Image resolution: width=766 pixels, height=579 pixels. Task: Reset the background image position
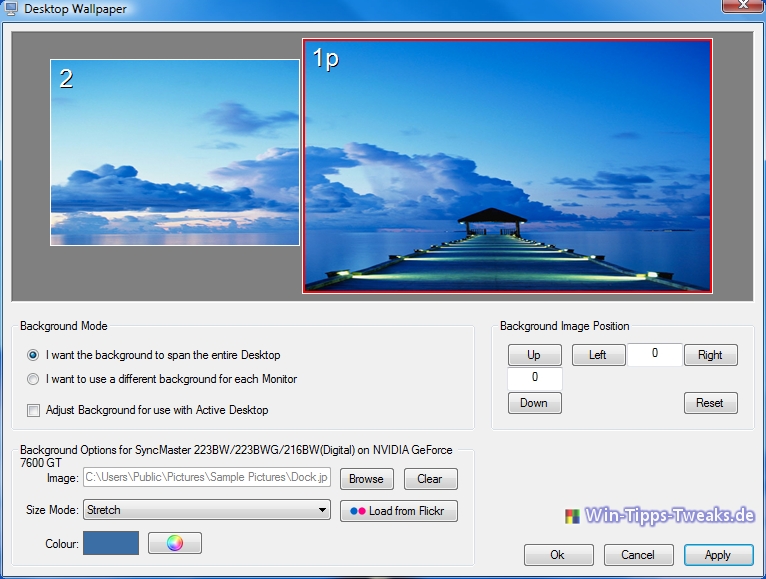[x=711, y=403]
